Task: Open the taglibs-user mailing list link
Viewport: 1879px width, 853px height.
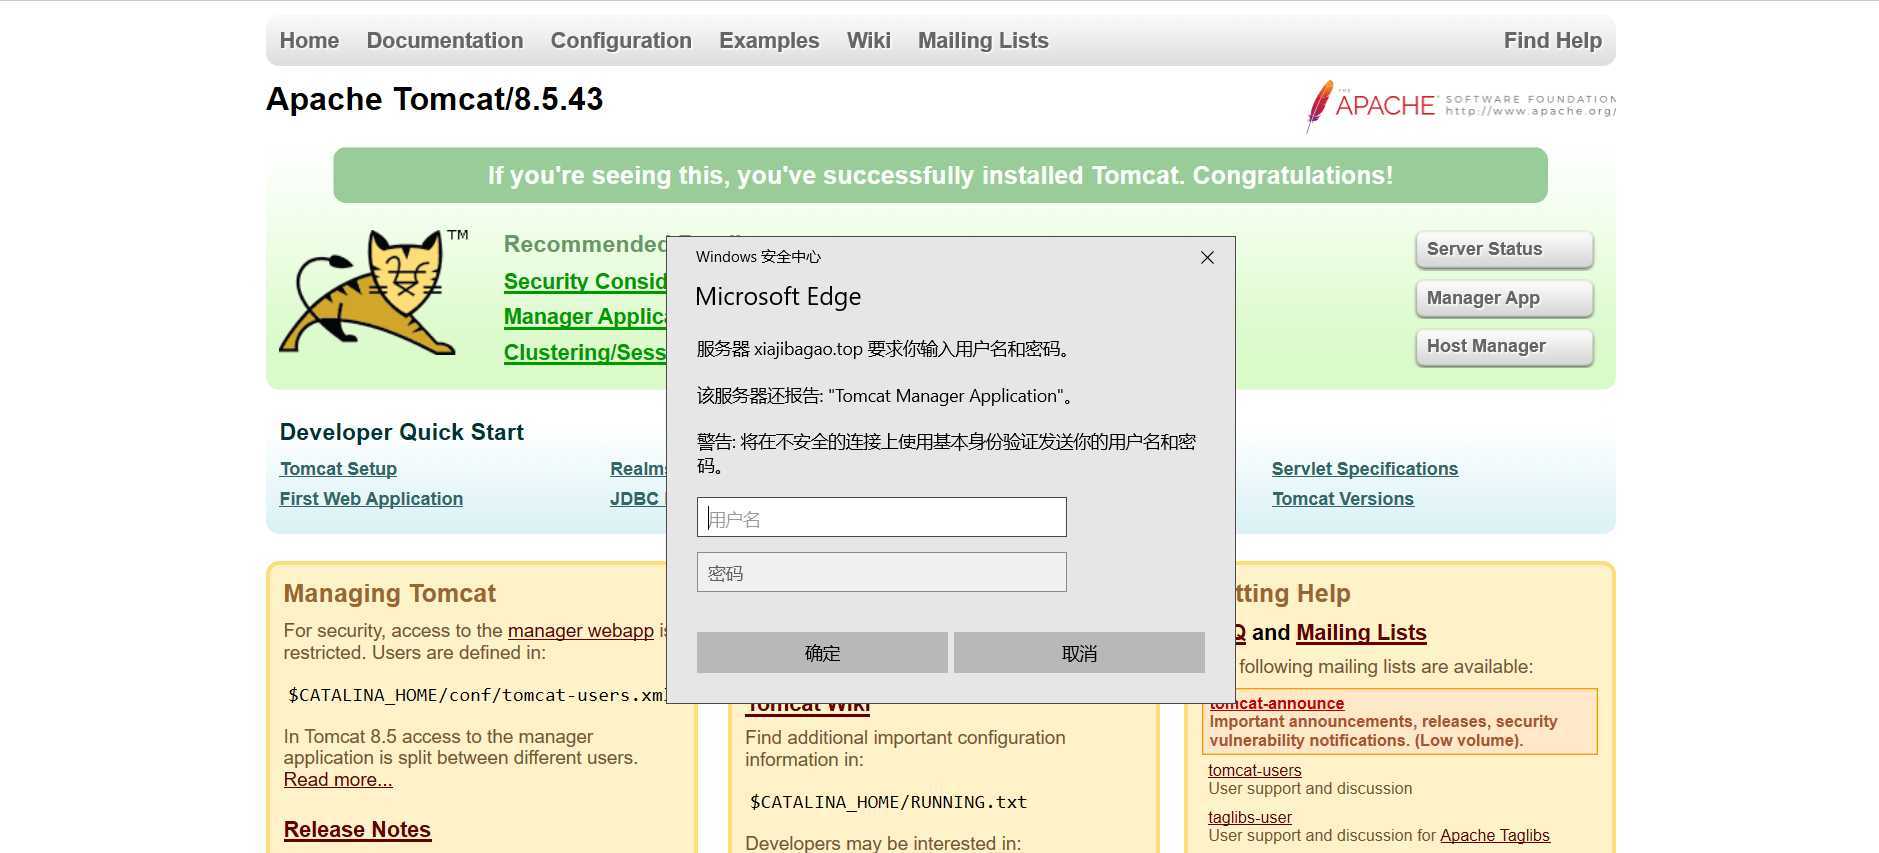Action: [x=1250, y=817]
